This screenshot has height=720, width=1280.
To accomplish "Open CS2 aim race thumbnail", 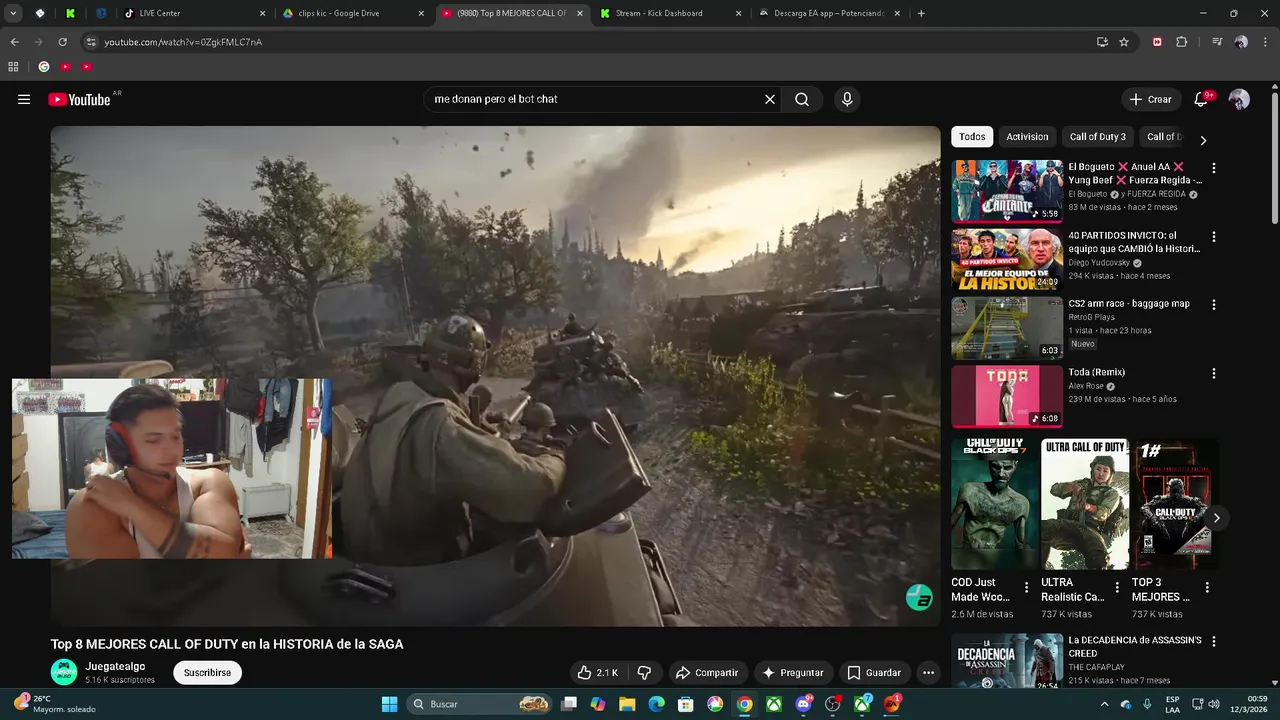I will (x=1007, y=327).
